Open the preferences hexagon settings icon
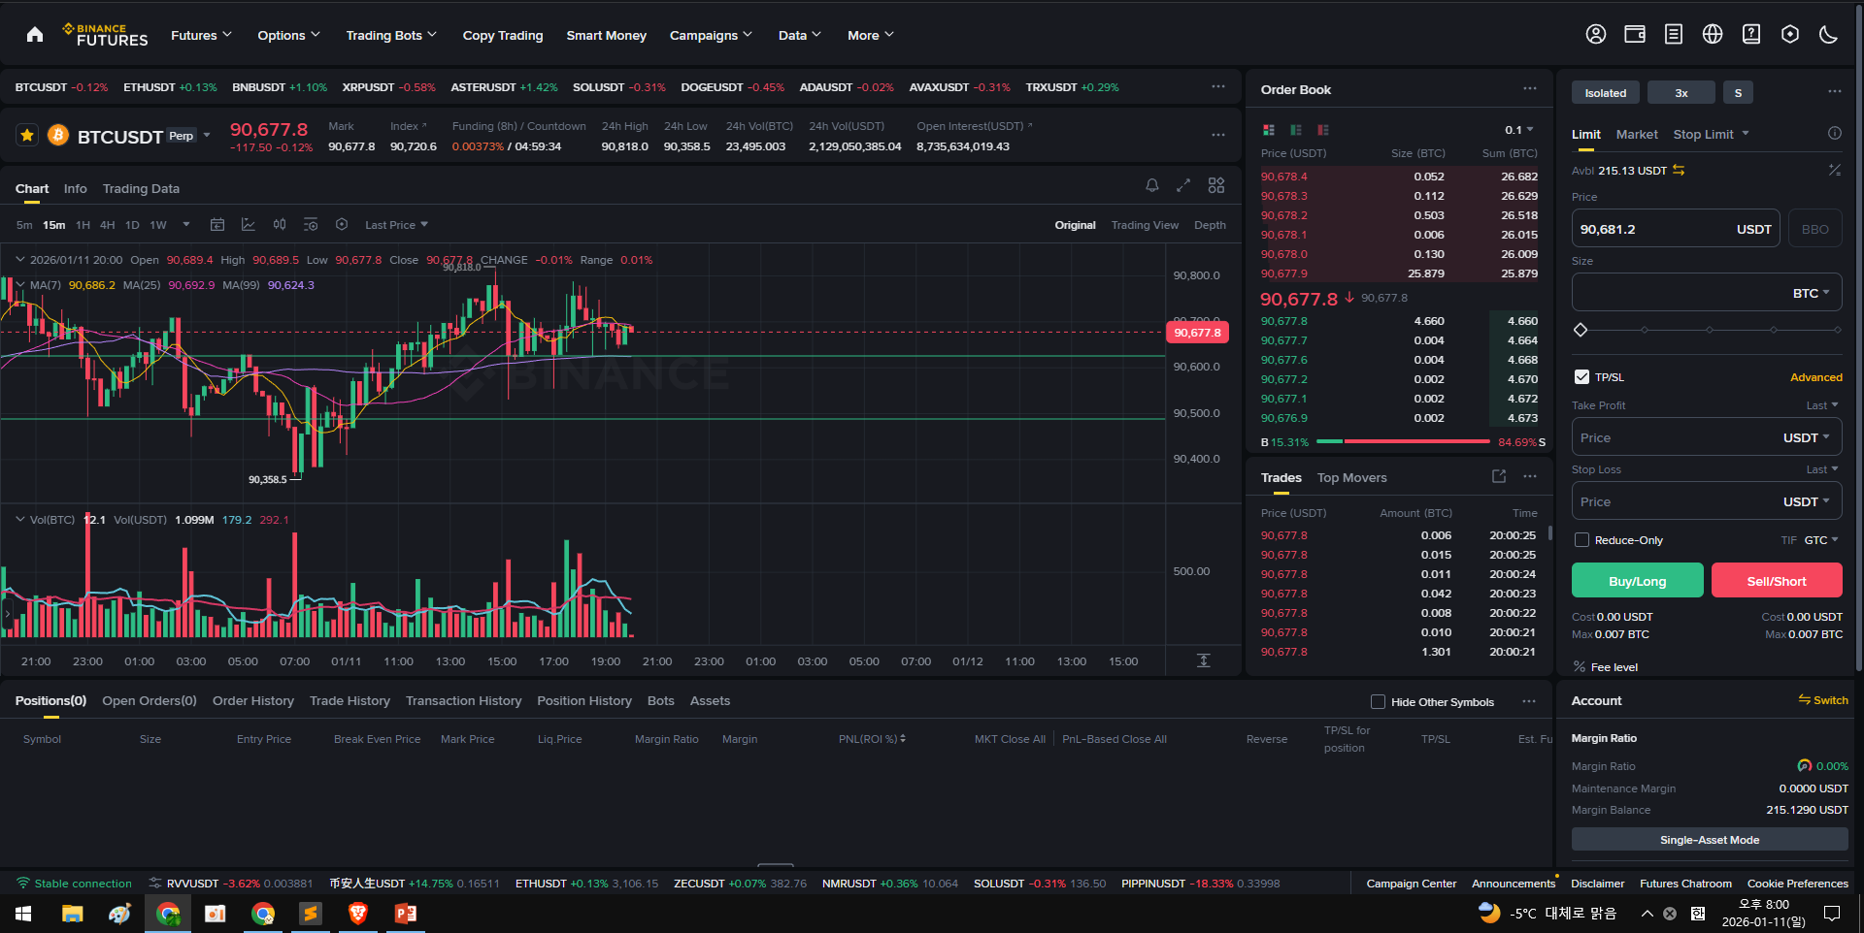Viewport: 1864px width, 933px height. pyautogui.click(x=1790, y=35)
